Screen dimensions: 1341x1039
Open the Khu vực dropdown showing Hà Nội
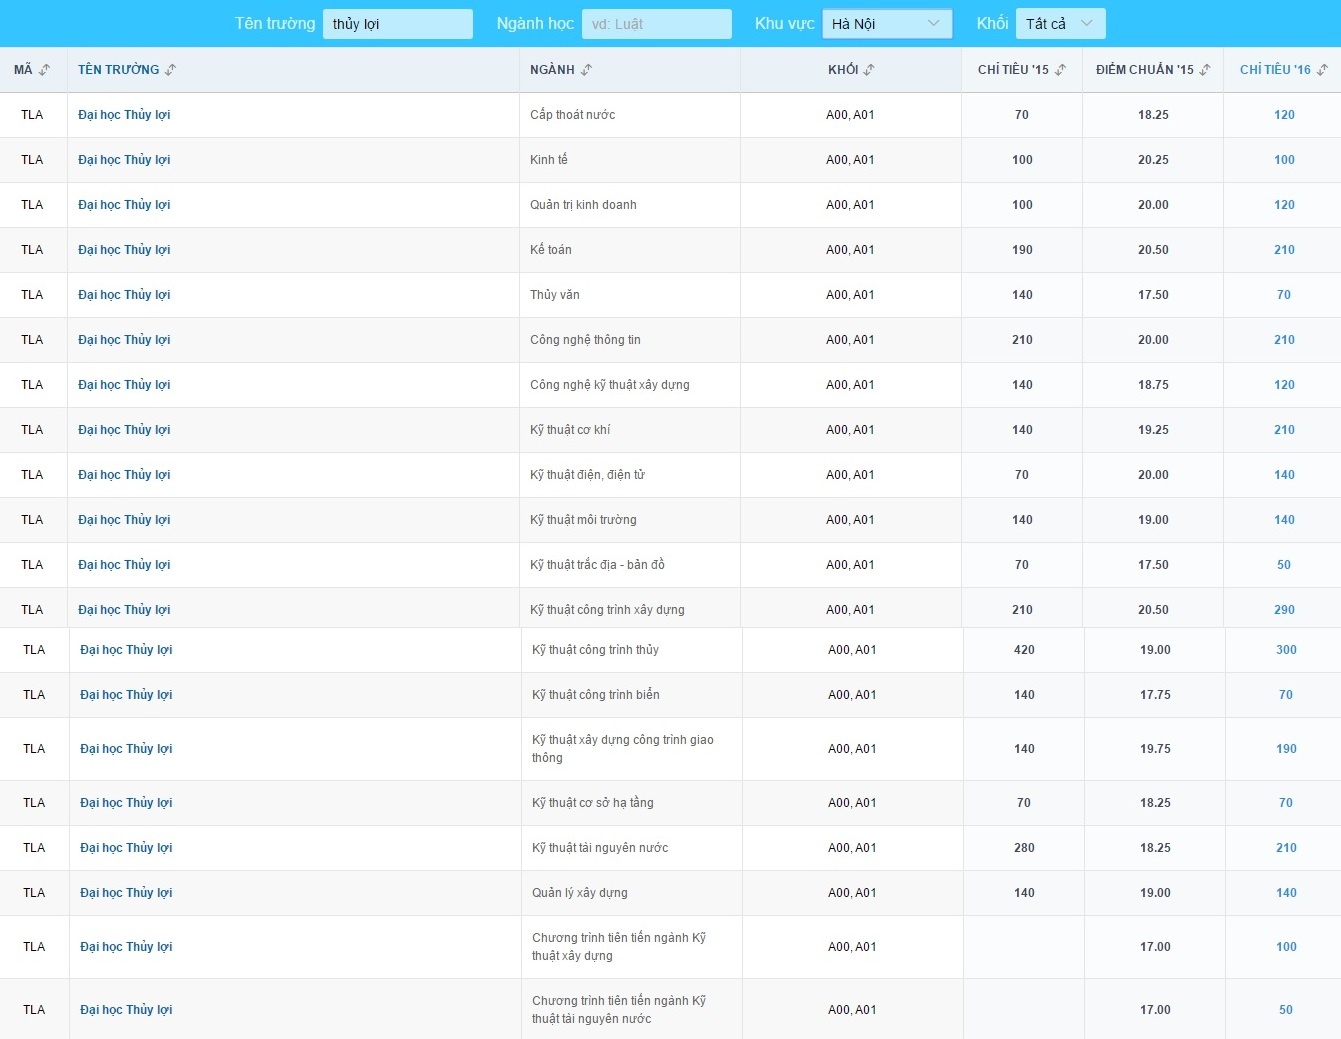[x=886, y=24]
